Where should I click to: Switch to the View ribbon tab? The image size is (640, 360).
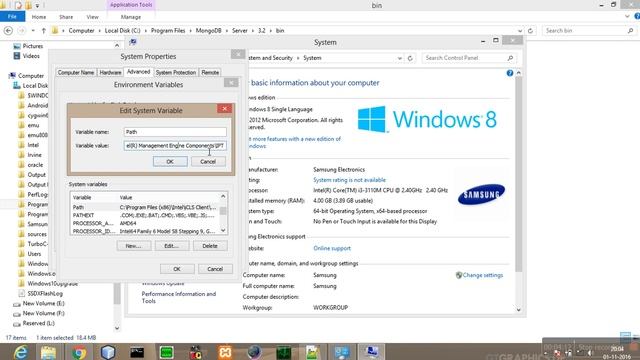click(x=93, y=17)
